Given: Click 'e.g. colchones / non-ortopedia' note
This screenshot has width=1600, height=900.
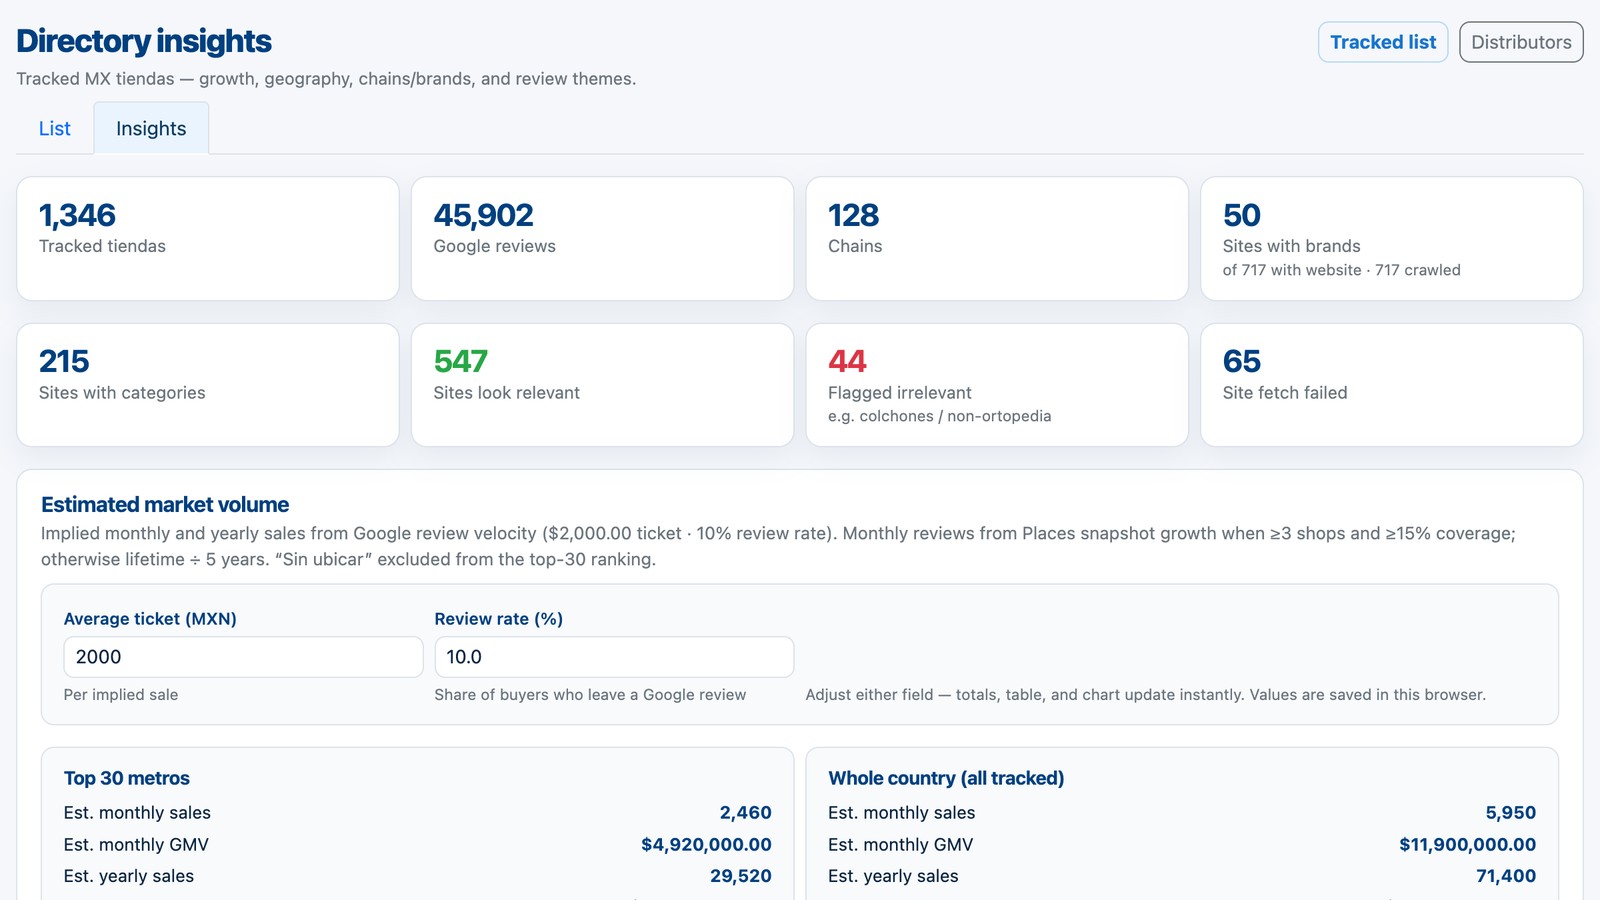Looking at the screenshot, I should 939,416.
